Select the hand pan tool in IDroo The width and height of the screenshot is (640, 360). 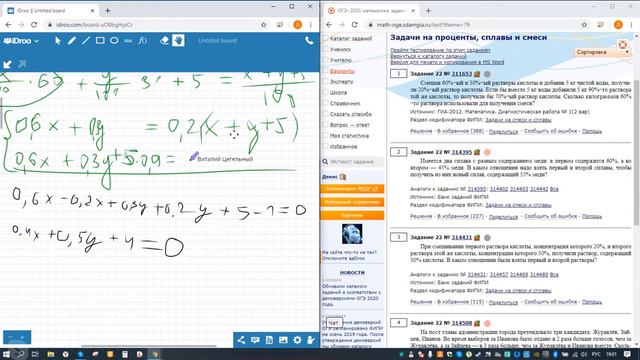(178, 40)
